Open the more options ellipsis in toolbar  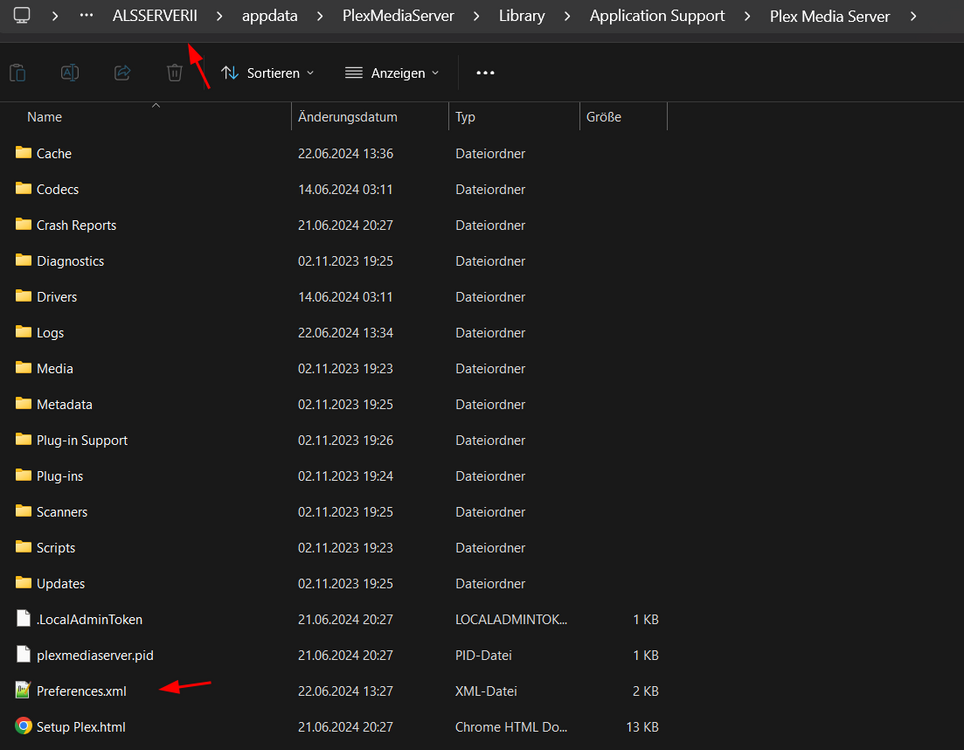(485, 73)
